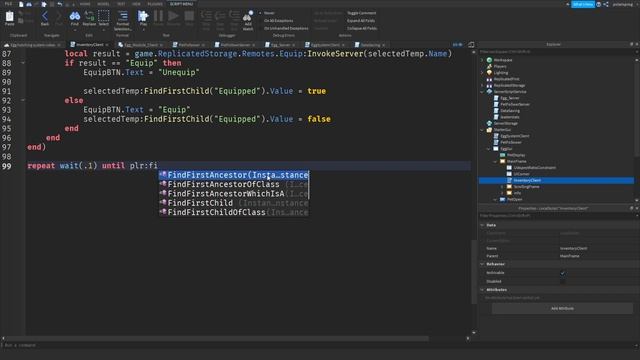Choose FindFirstChildOfClass from autocomplete list
This screenshot has width=640, height=360.
pos(234,213)
